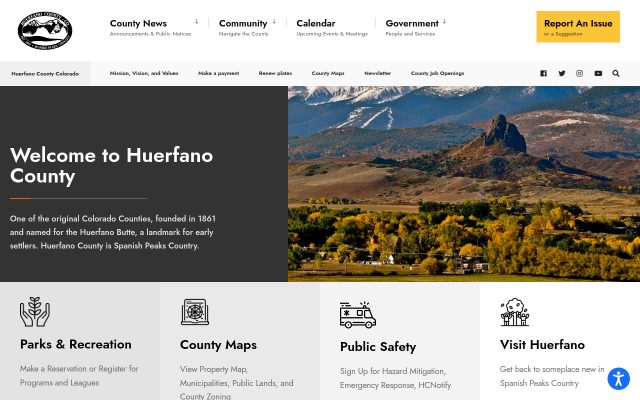Click the Report An Issue button
Screen dimensions: 640x400
[578, 27]
